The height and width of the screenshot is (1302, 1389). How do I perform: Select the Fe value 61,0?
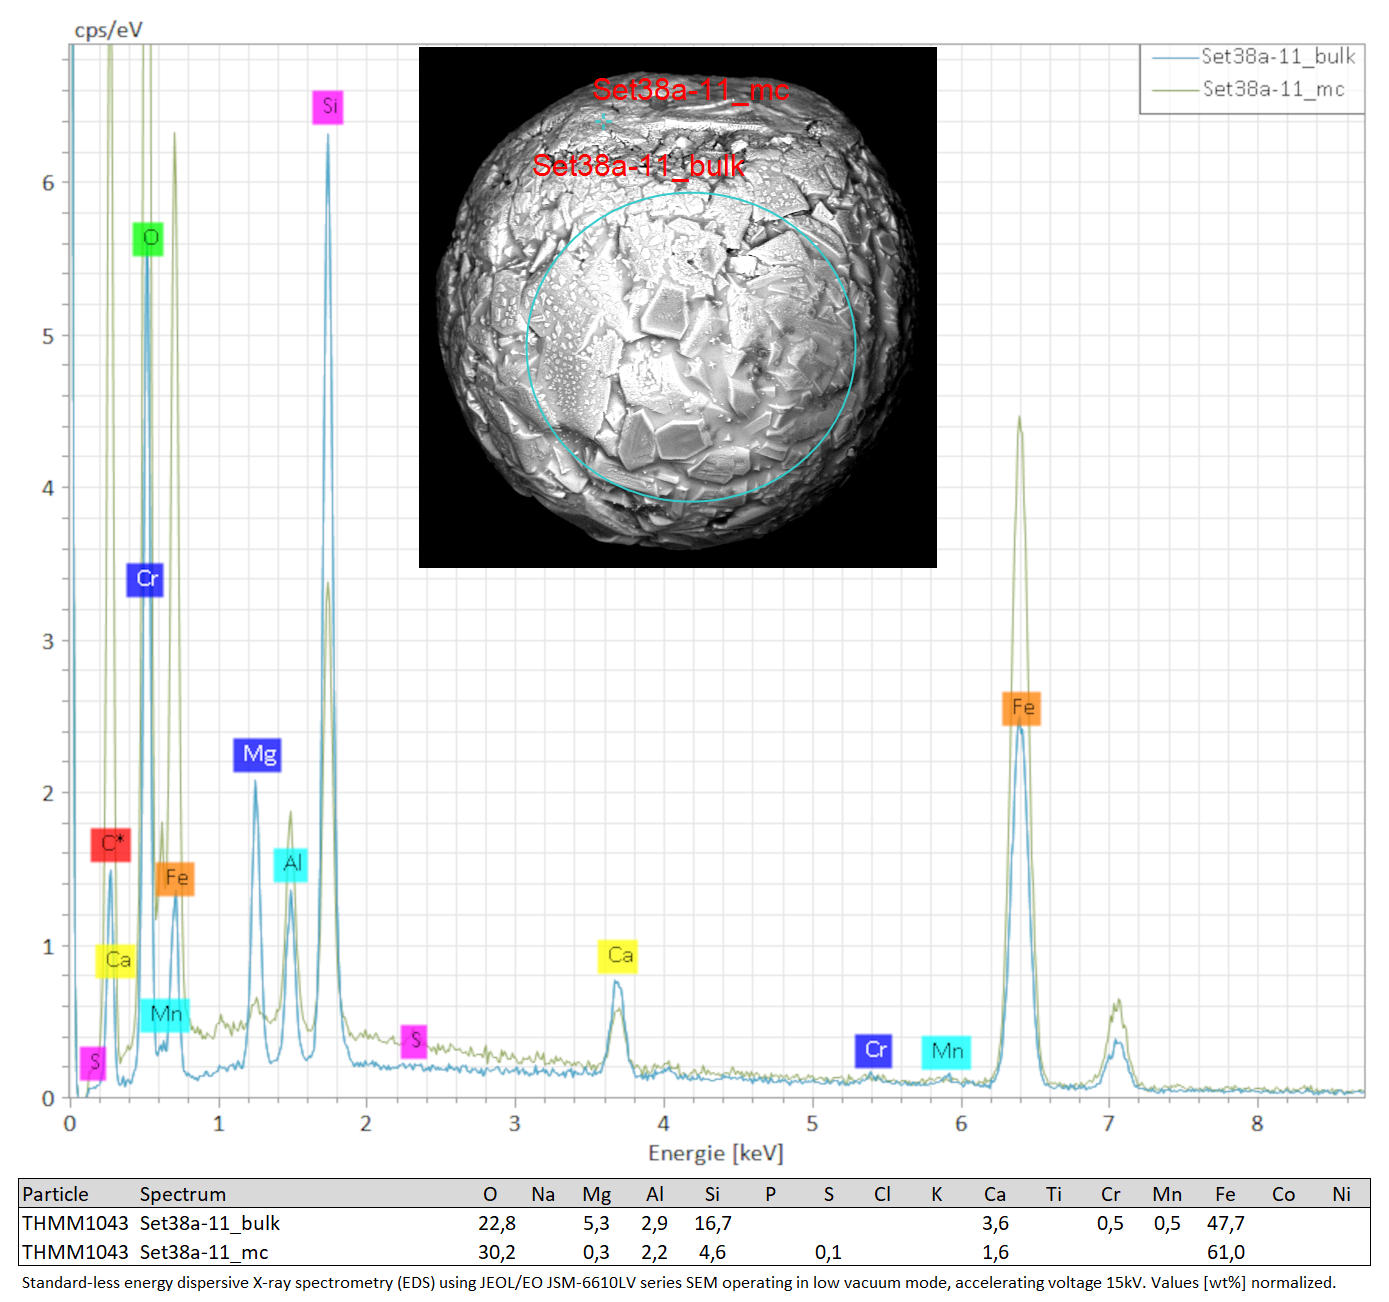[x=1226, y=1252]
